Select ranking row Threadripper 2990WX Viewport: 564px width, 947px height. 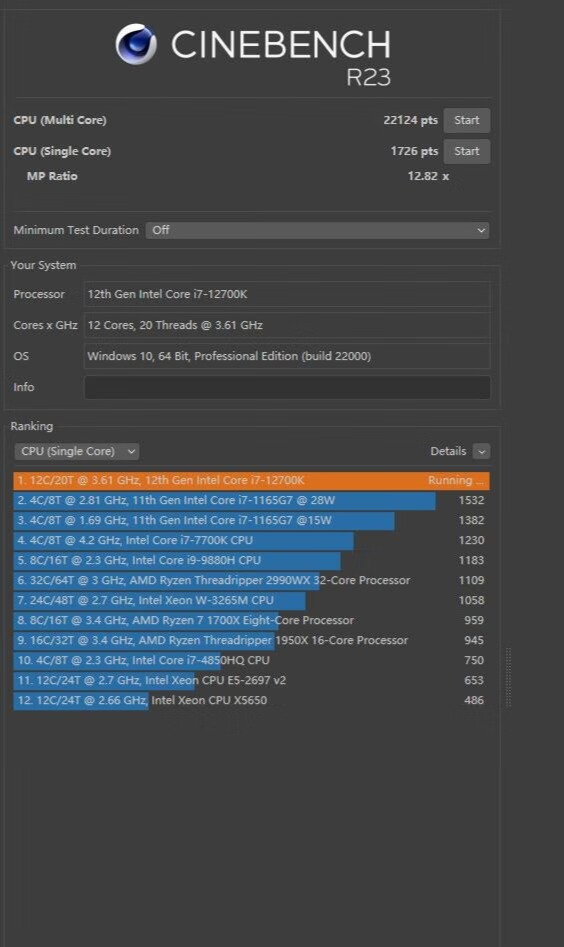251,580
